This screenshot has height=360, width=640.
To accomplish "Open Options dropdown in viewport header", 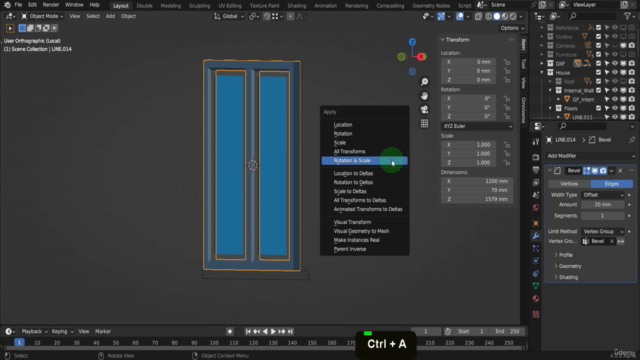I will (512, 28).
